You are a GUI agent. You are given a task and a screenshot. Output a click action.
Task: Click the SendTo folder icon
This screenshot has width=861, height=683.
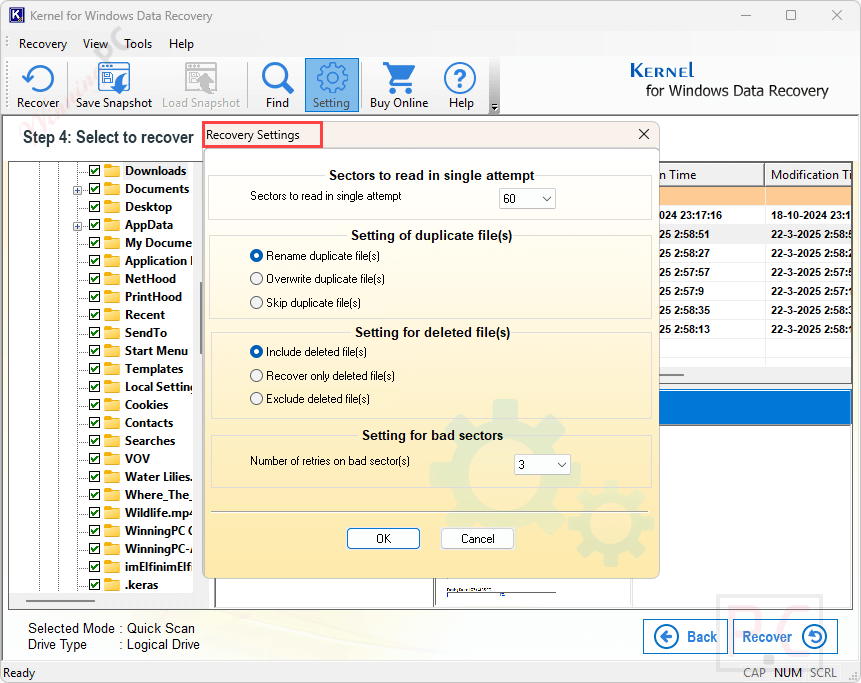112,333
